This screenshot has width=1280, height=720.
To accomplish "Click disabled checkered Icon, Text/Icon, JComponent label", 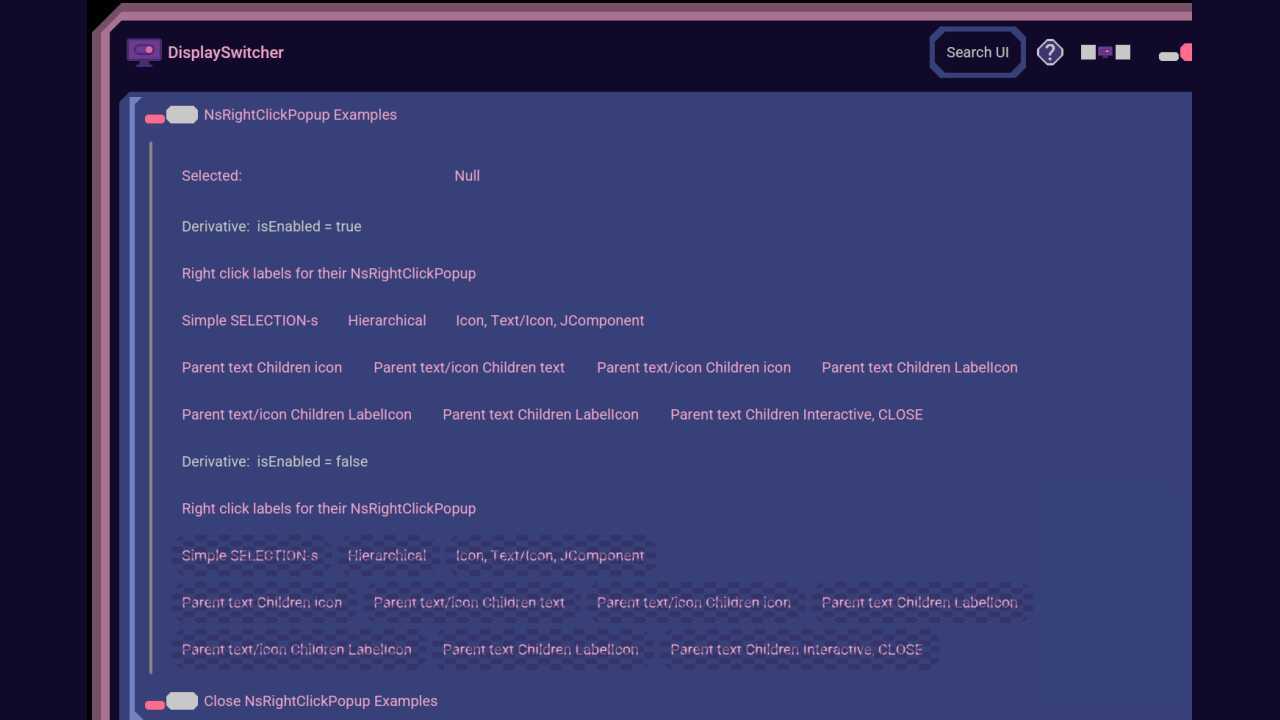I will pos(550,556).
